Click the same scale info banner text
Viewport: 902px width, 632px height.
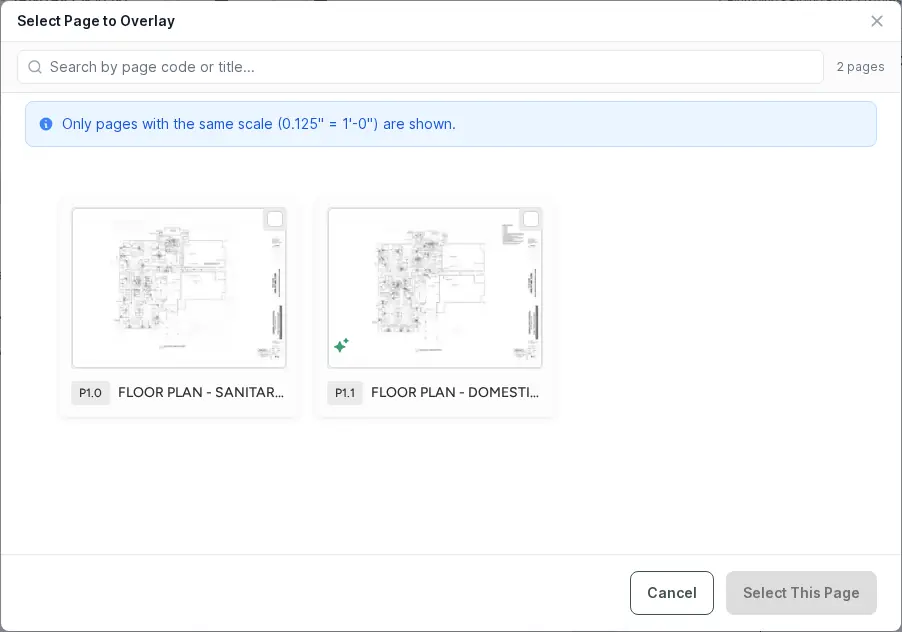coord(259,124)
